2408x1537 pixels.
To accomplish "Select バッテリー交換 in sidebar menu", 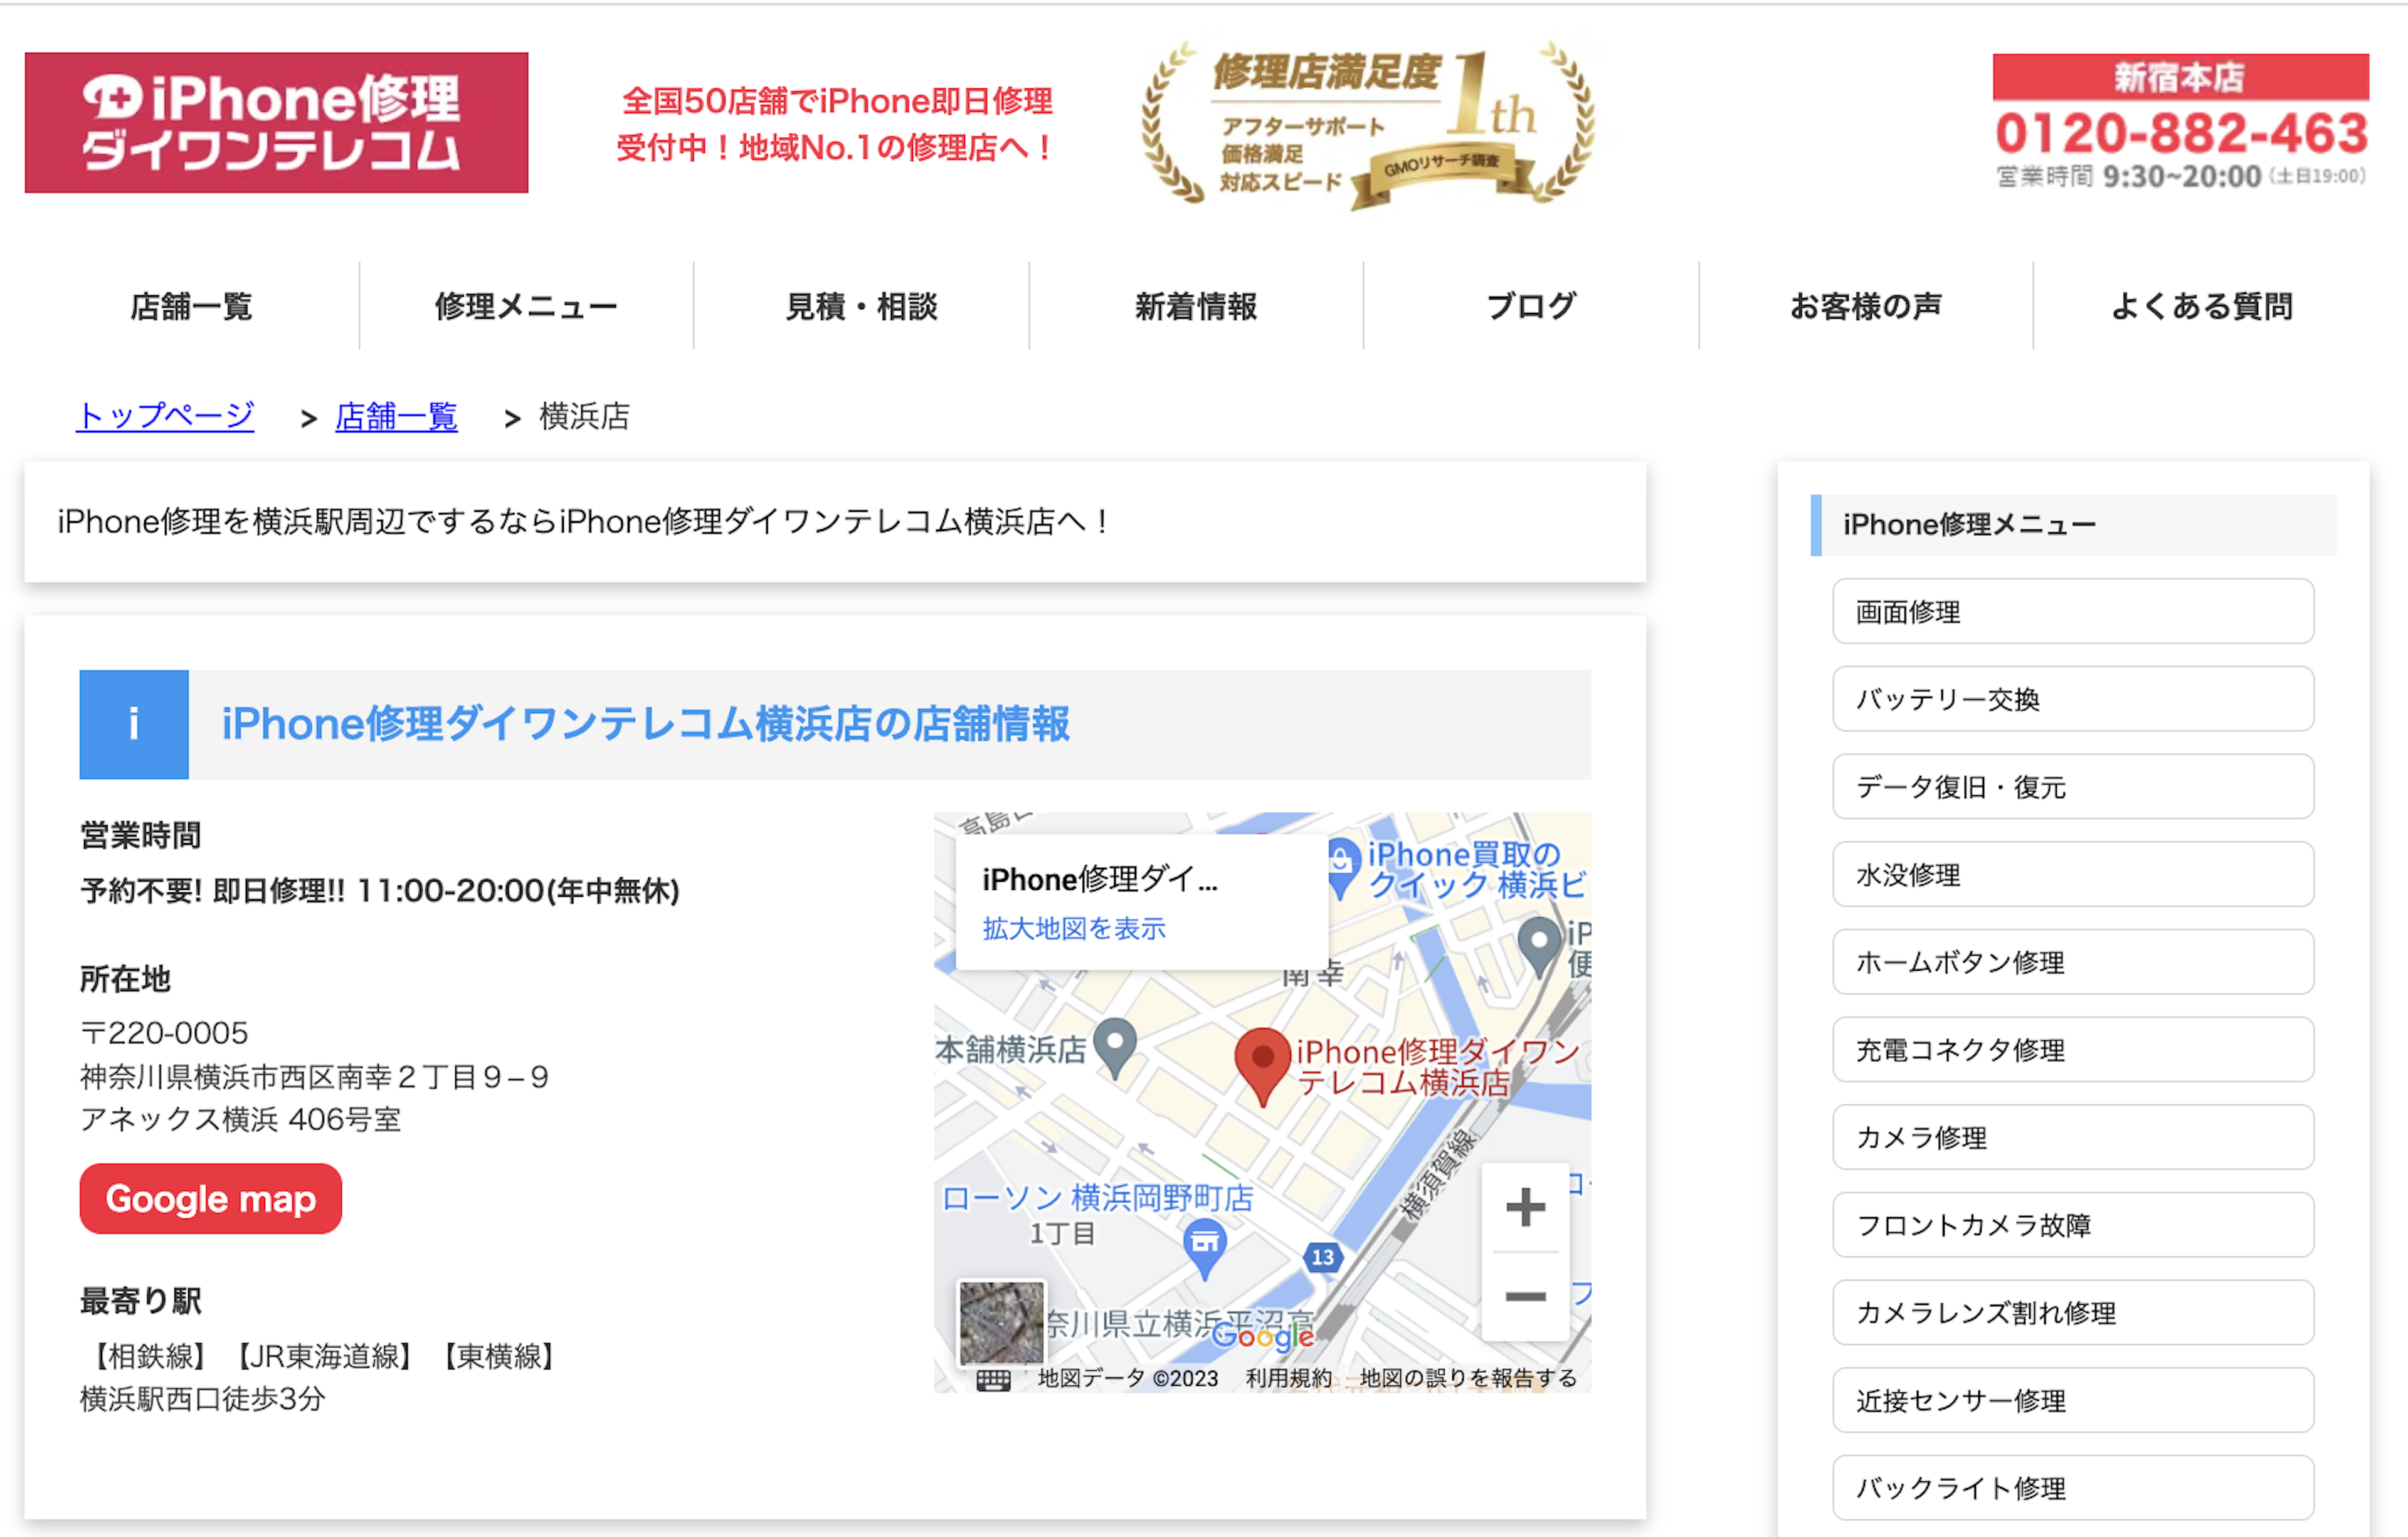I will tap(2073, 699).
